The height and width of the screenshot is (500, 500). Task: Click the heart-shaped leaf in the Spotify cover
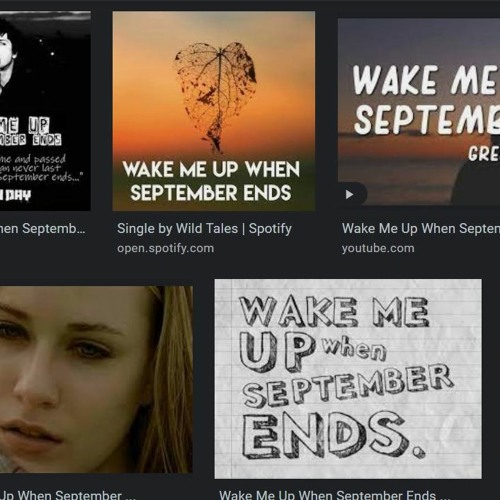coord(216,97)
